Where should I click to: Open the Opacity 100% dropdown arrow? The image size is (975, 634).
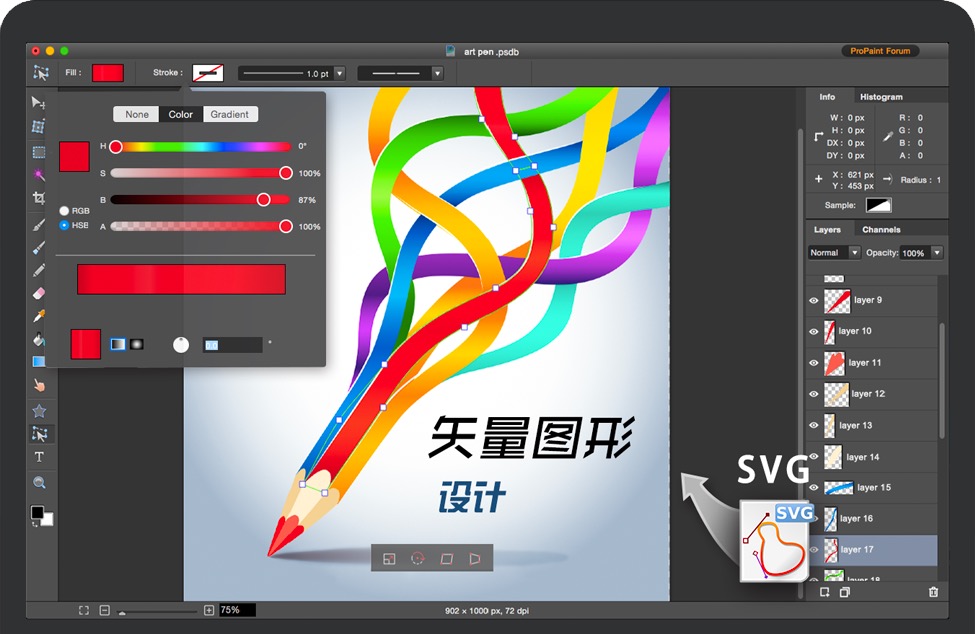pos(937,252)
